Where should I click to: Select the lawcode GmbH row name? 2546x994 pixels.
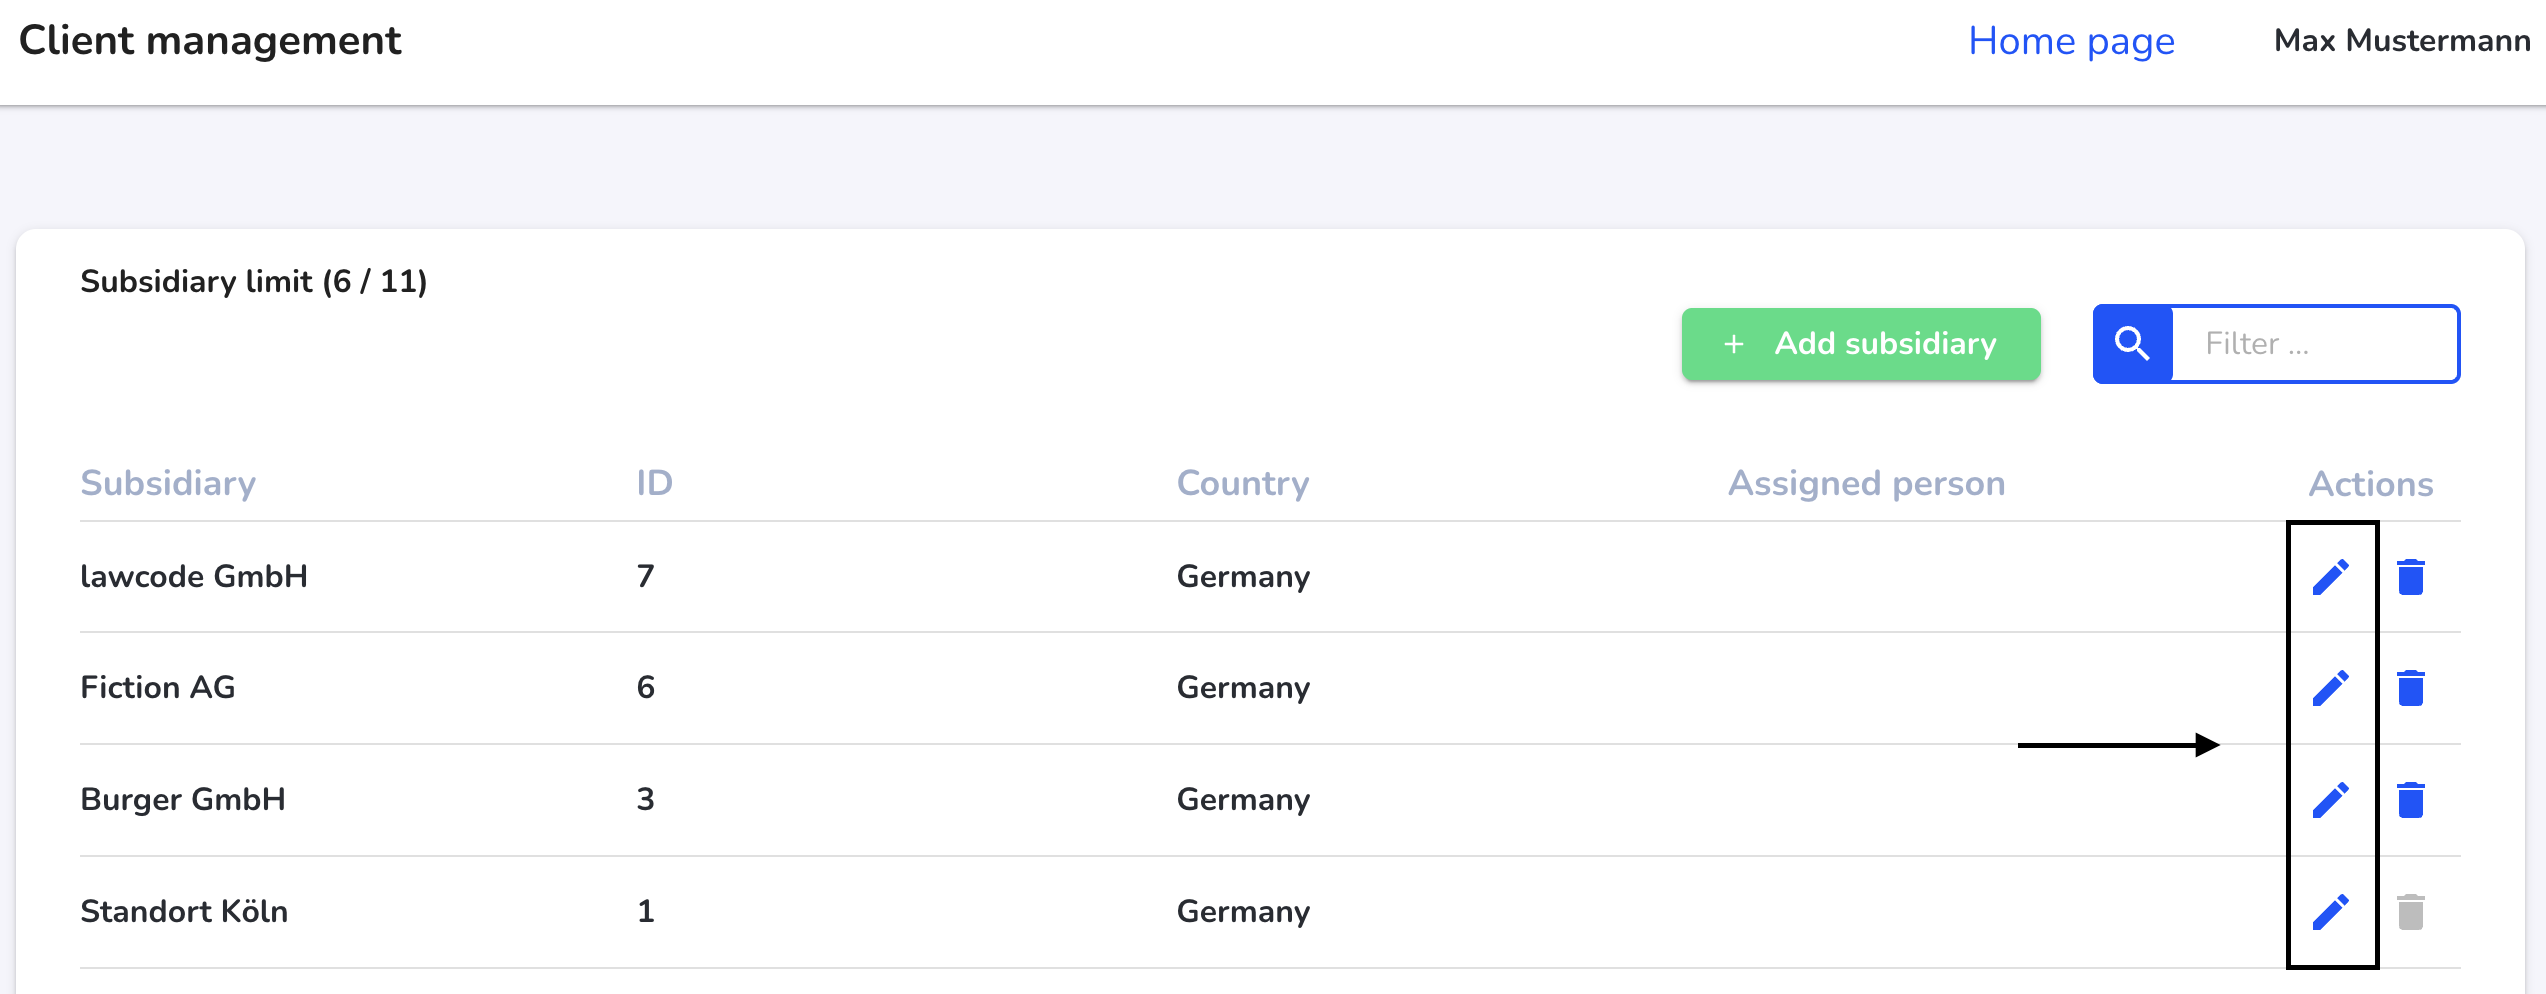coord(194,577)
